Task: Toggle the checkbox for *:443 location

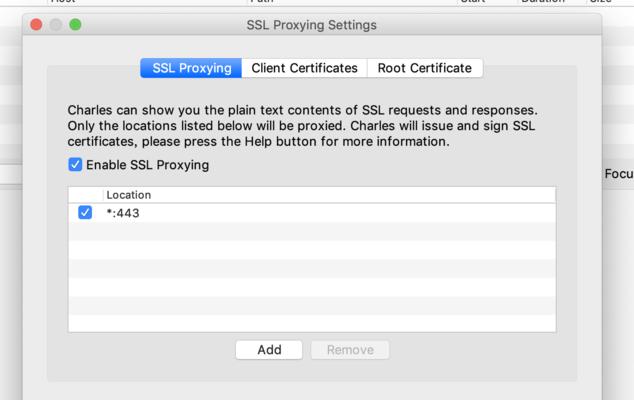Action: coord(85,212)
